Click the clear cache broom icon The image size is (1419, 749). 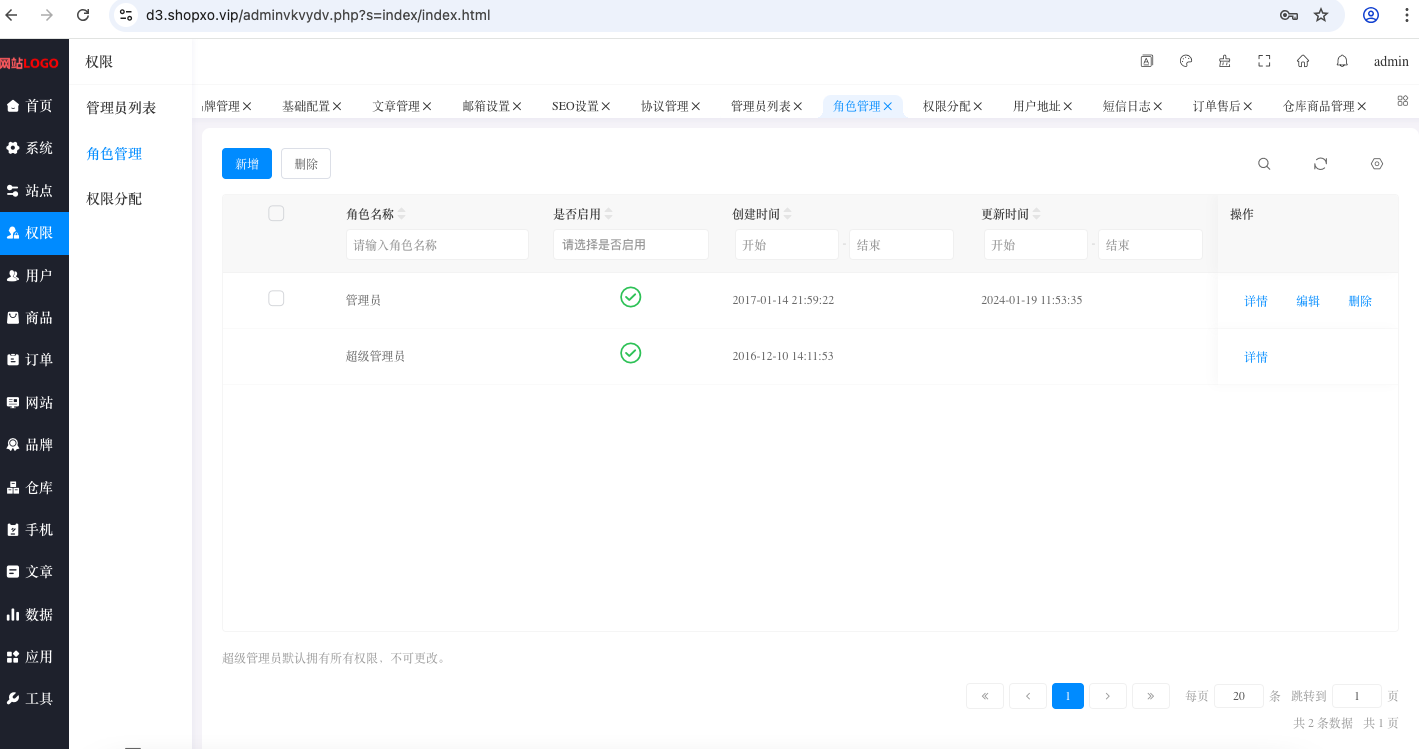click(1225, 61)
